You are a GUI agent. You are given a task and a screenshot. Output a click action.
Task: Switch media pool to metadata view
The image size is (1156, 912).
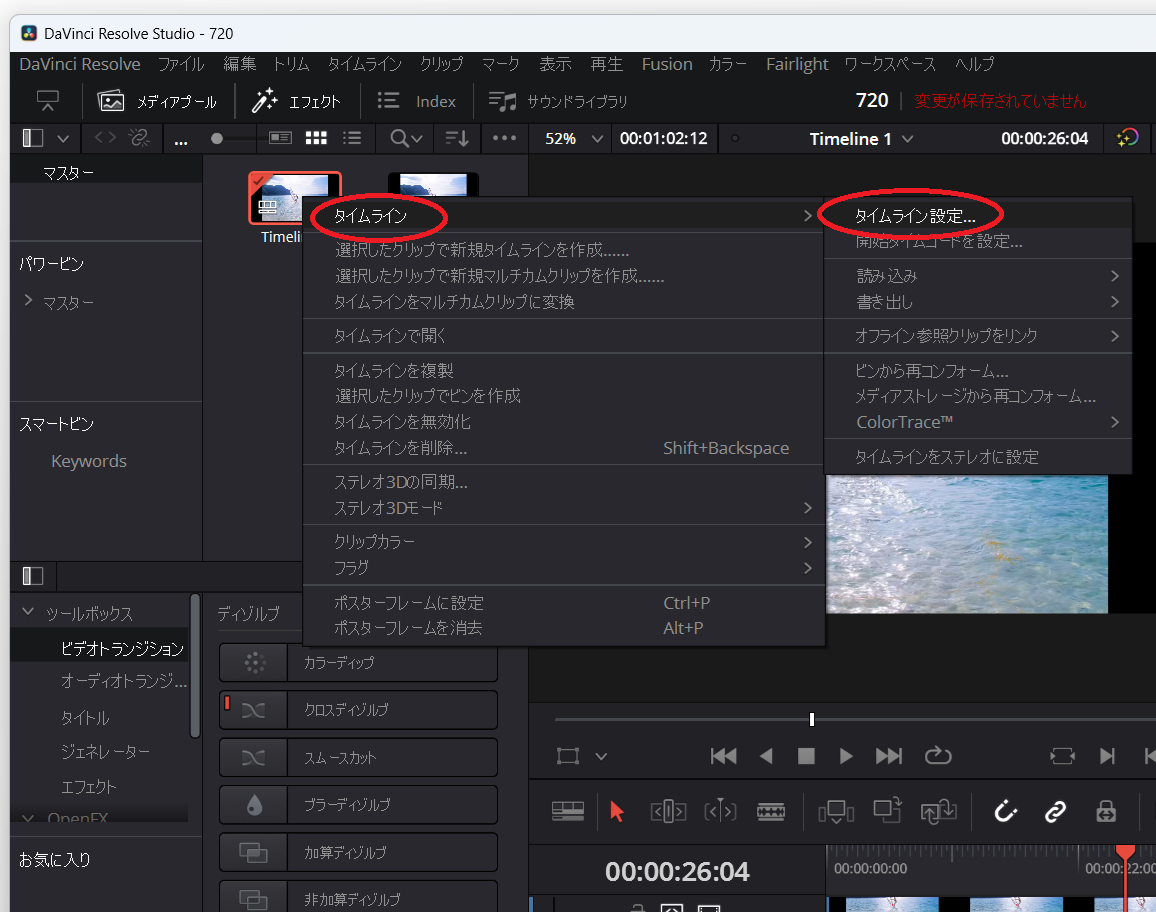coord(280,138)
